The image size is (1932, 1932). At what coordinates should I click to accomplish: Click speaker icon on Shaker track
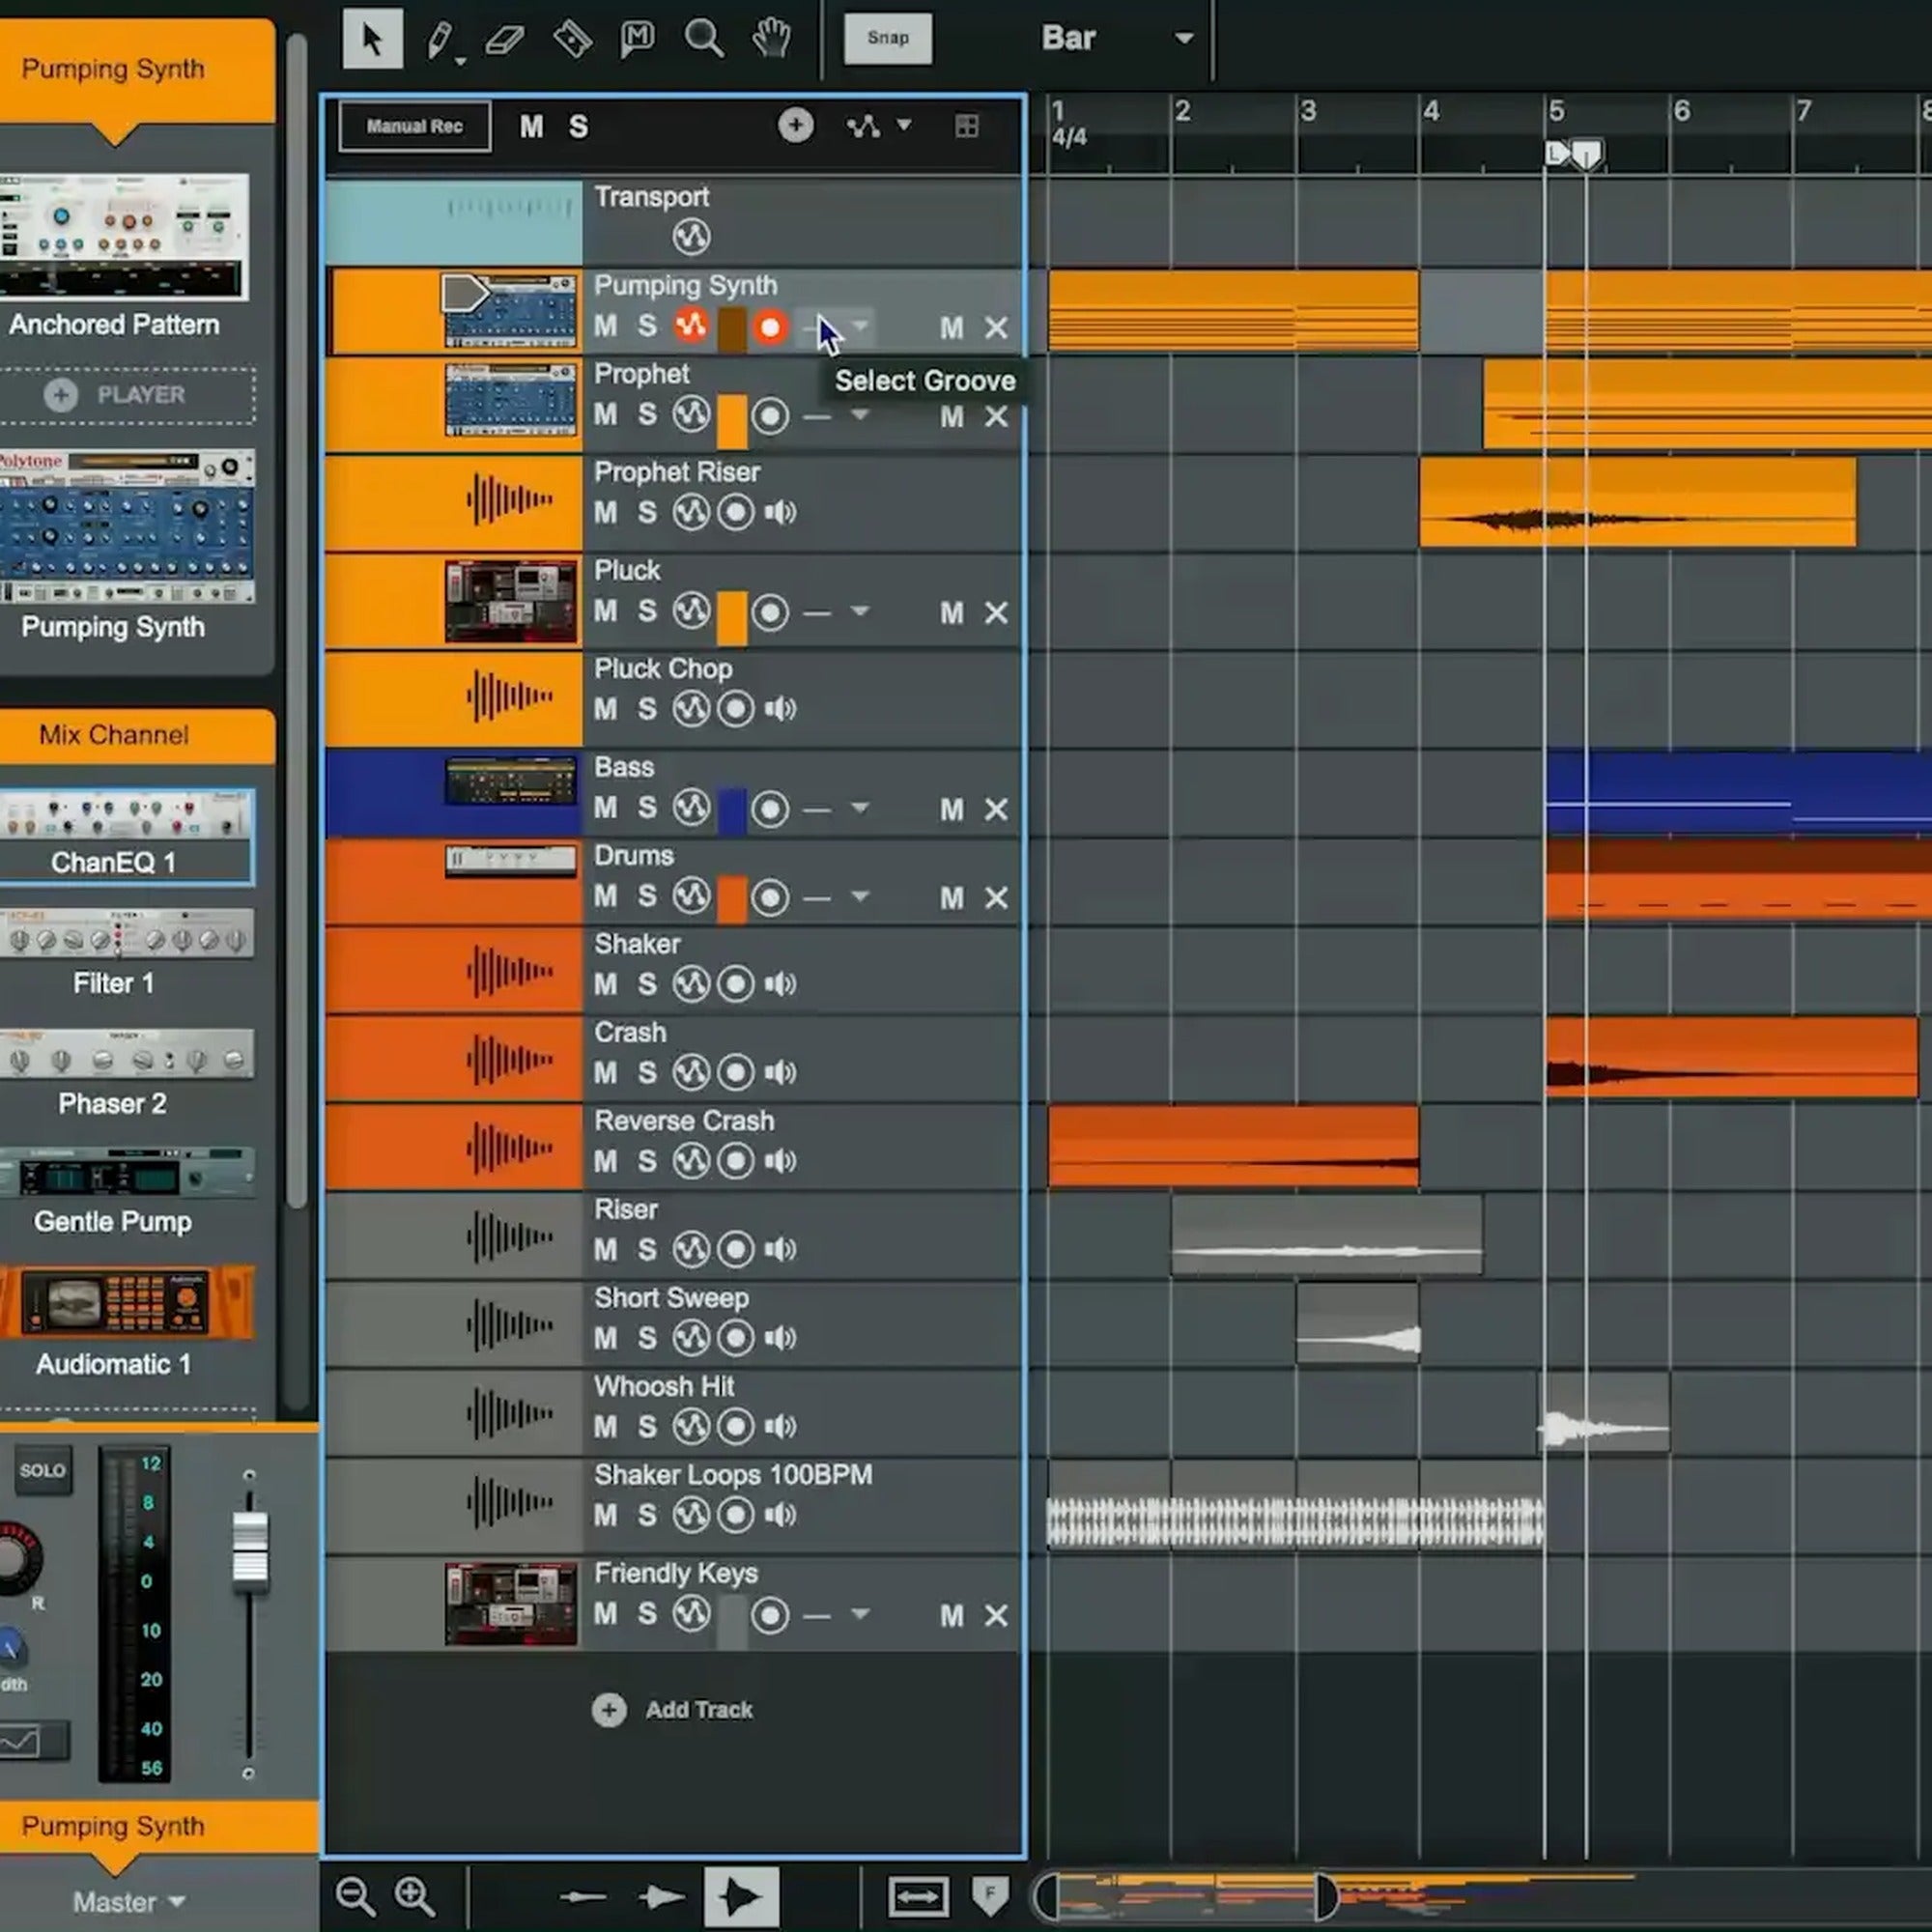point(780,984)
